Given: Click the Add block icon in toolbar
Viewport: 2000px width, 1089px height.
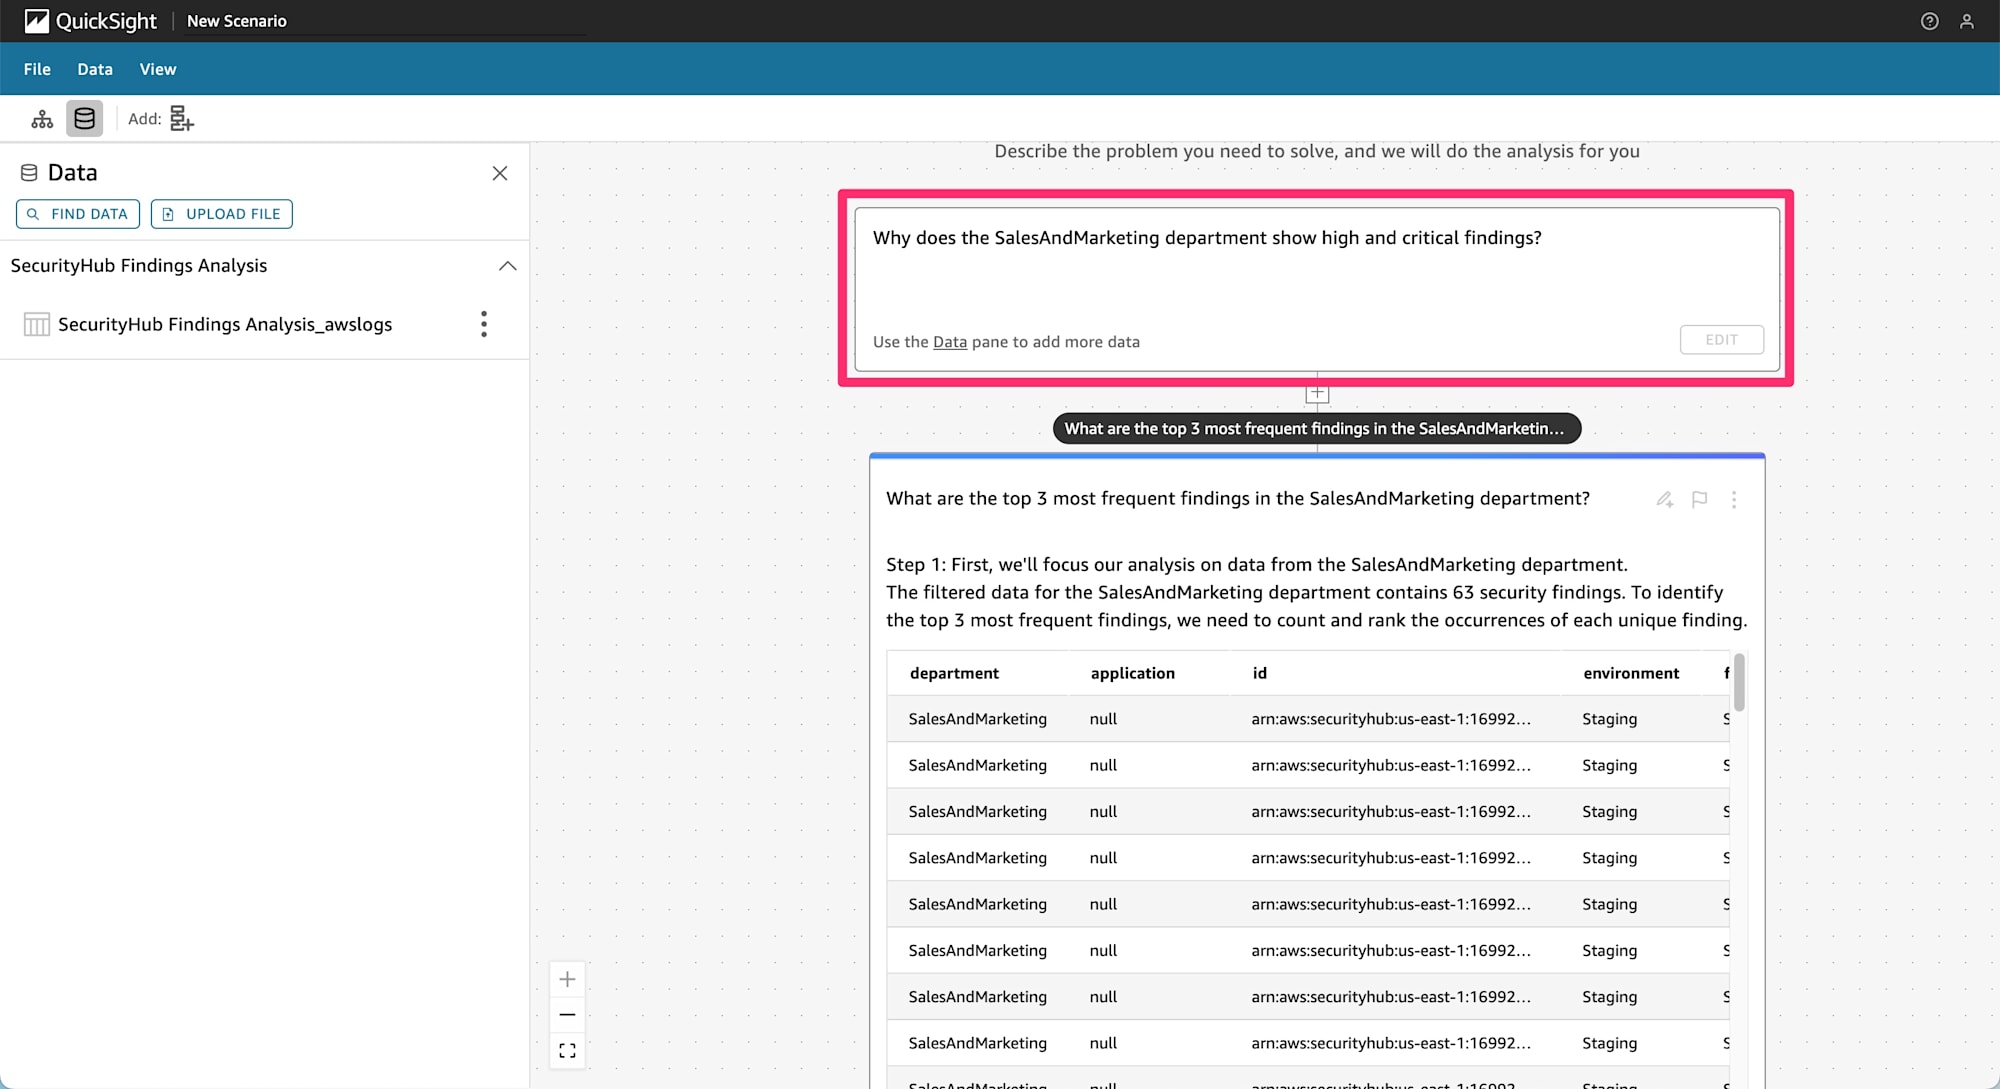Looking at the screenshot, I should (x=181, y=119).
